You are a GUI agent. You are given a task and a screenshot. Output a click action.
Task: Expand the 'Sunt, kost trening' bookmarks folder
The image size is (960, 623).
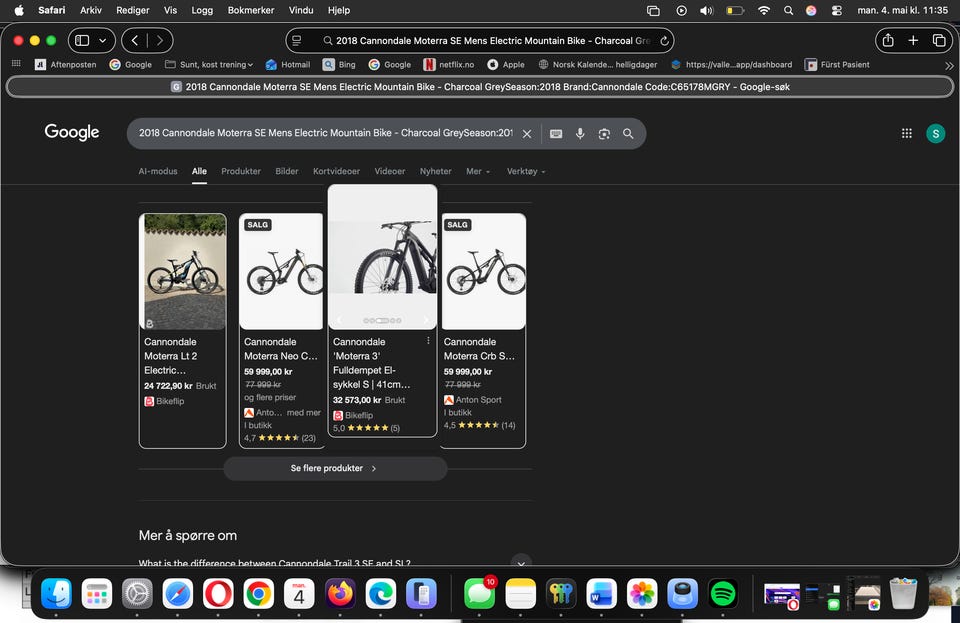(209, 64)
